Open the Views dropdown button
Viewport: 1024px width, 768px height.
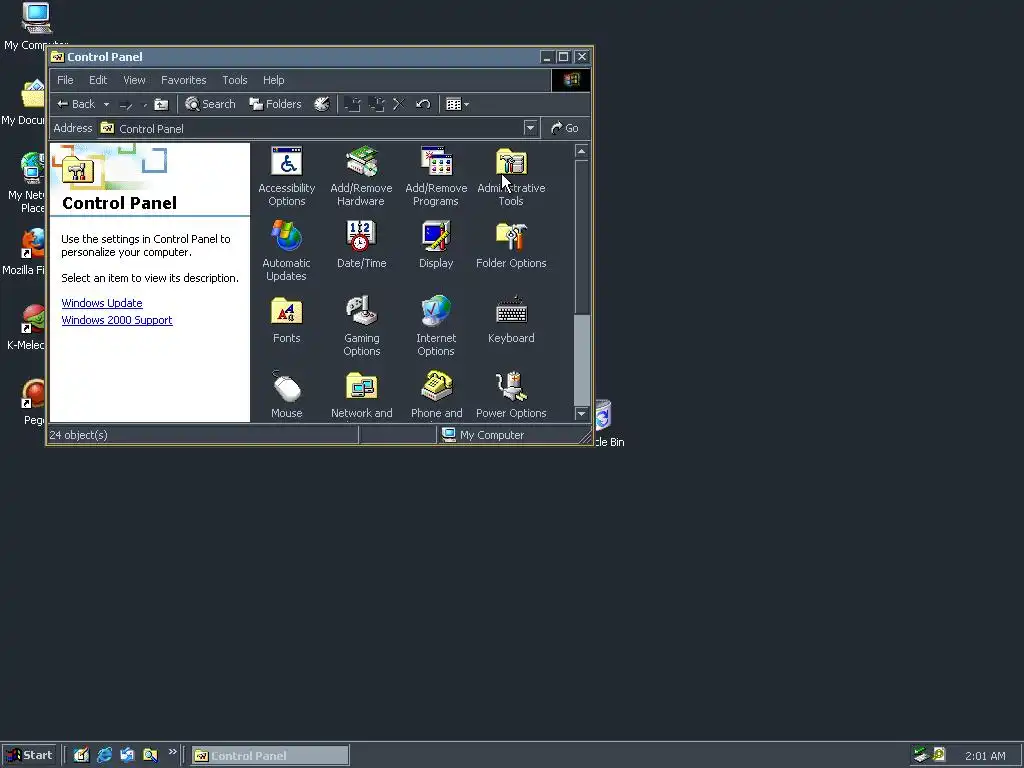click(x=457, y=104)
